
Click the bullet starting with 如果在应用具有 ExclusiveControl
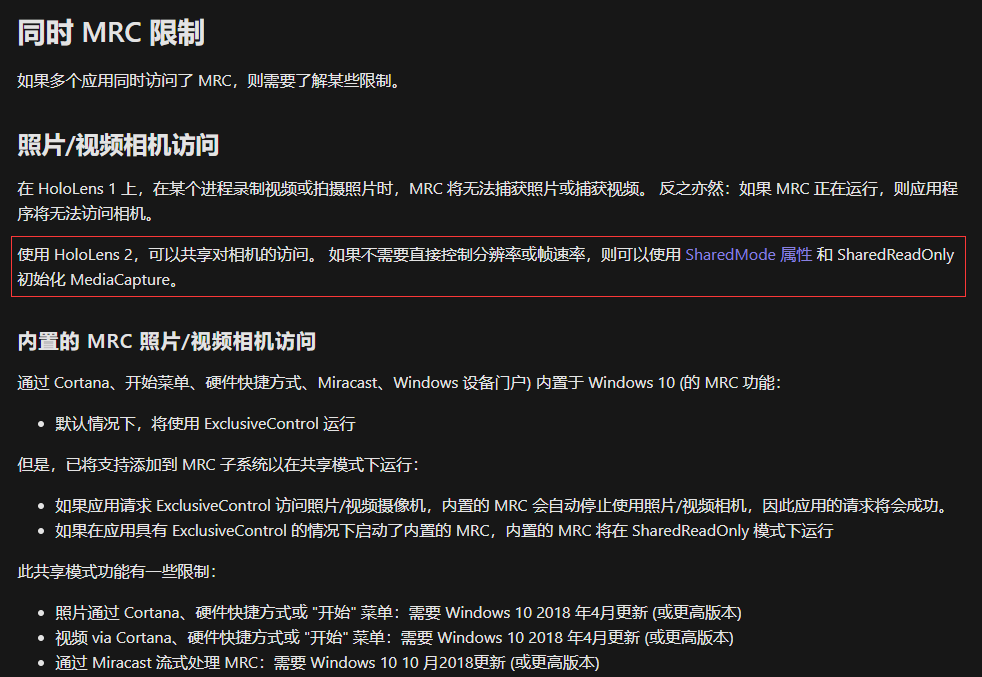443,531
